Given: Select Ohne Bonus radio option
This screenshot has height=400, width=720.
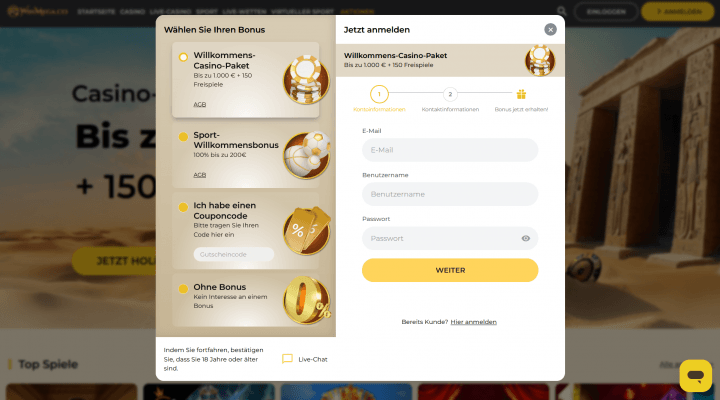Looking at the screenshot, I should (x=183, y=289).
